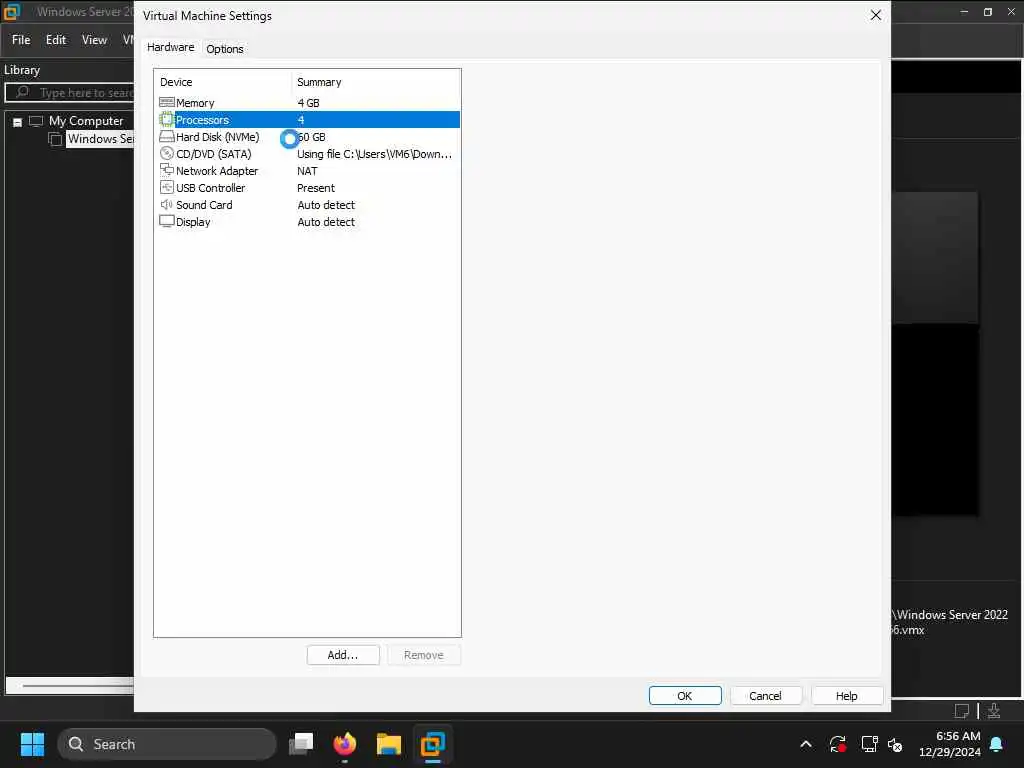Select the Network Adapter icon
This screenshot has height=768, width=1024.
167,170
